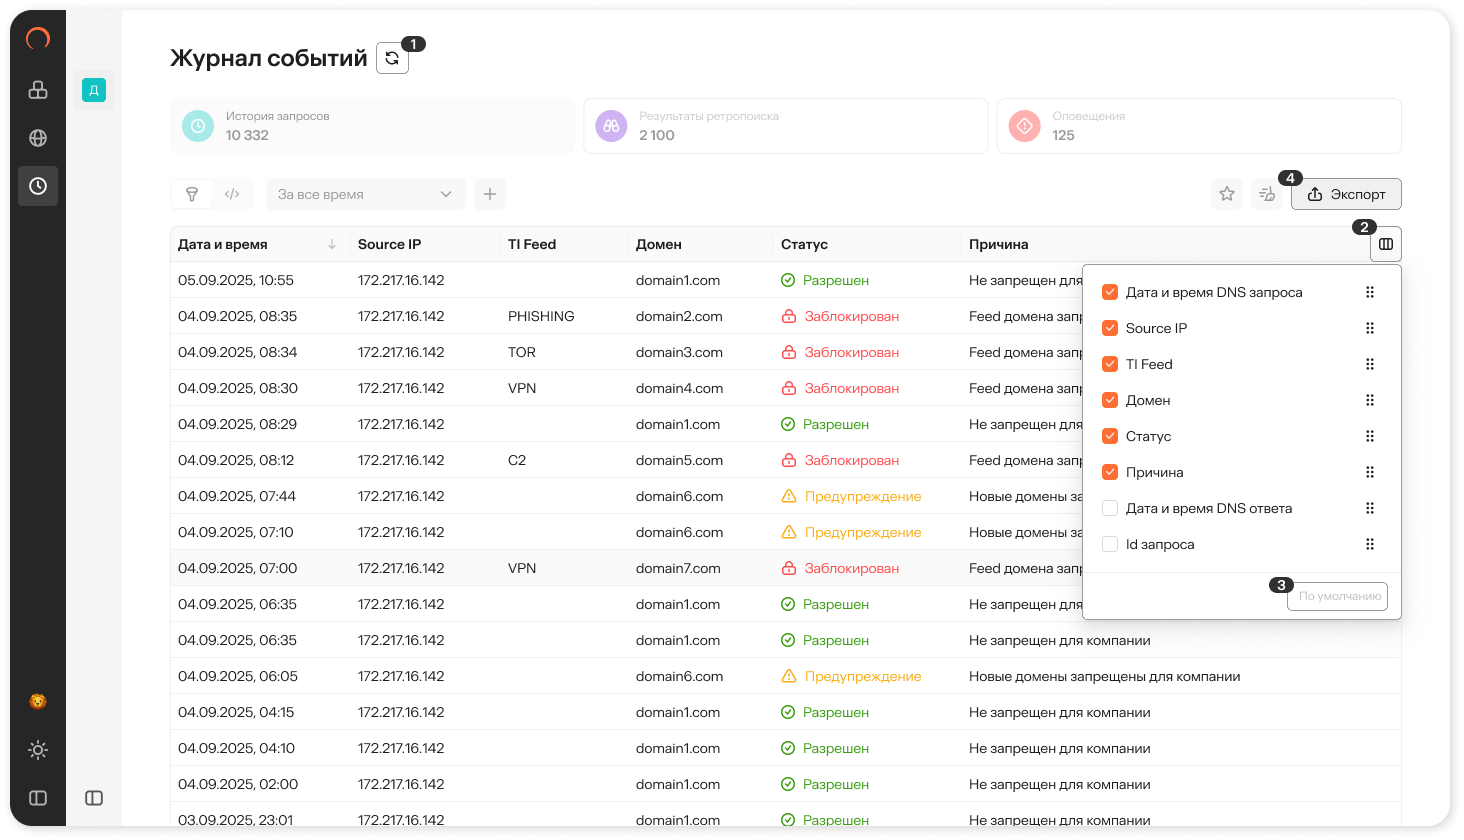This screenshot has height=840, width=1464.
Task: Click the refresh icon next to Журнал событий
Action: point(392,58)
